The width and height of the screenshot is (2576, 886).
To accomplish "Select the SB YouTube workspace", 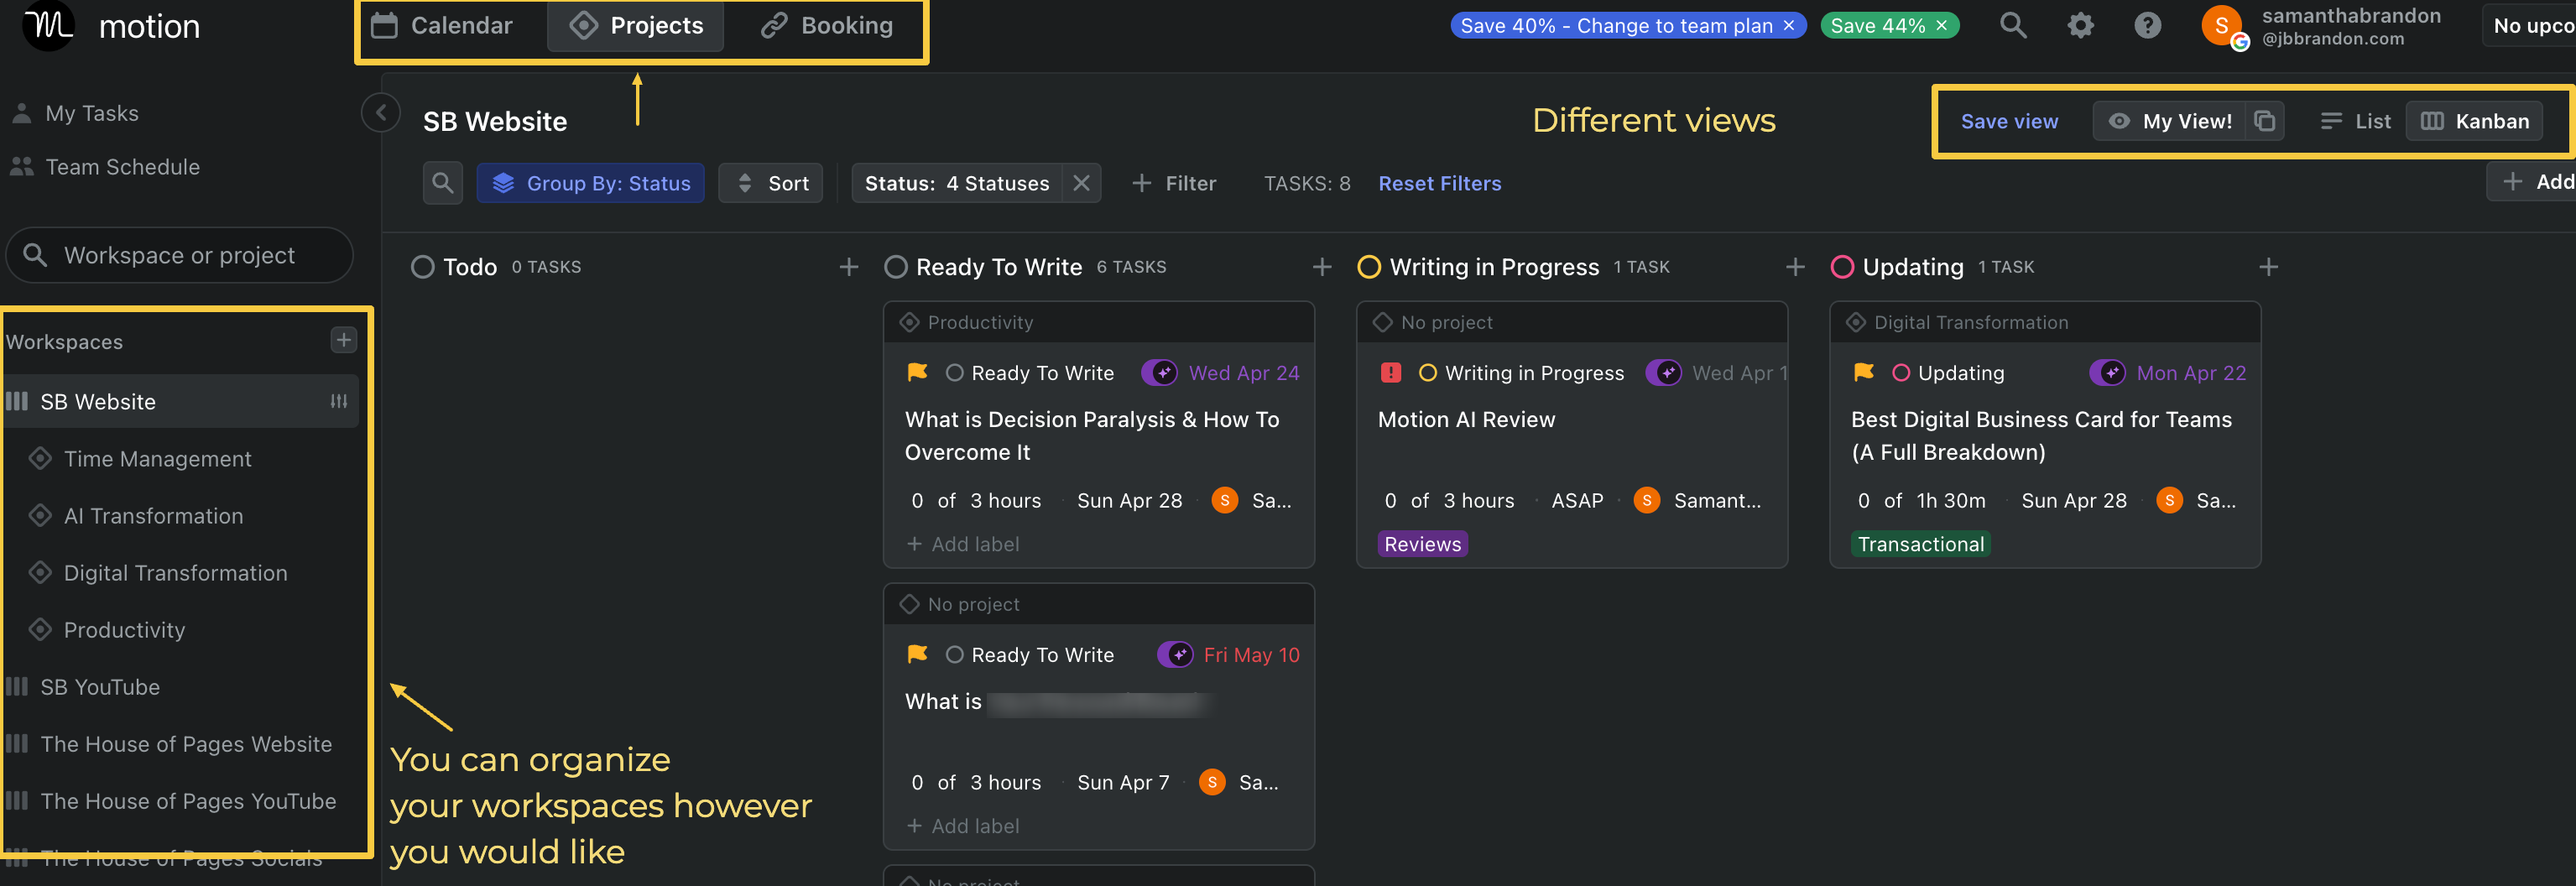I will (x=100, y=686).
